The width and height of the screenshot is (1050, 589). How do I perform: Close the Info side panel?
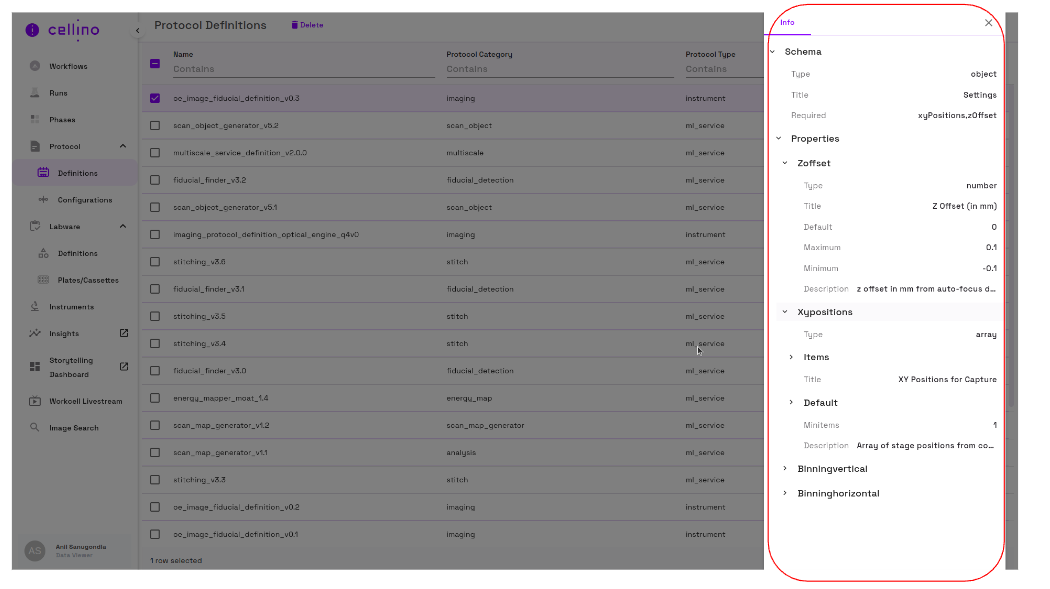[989, 22]
